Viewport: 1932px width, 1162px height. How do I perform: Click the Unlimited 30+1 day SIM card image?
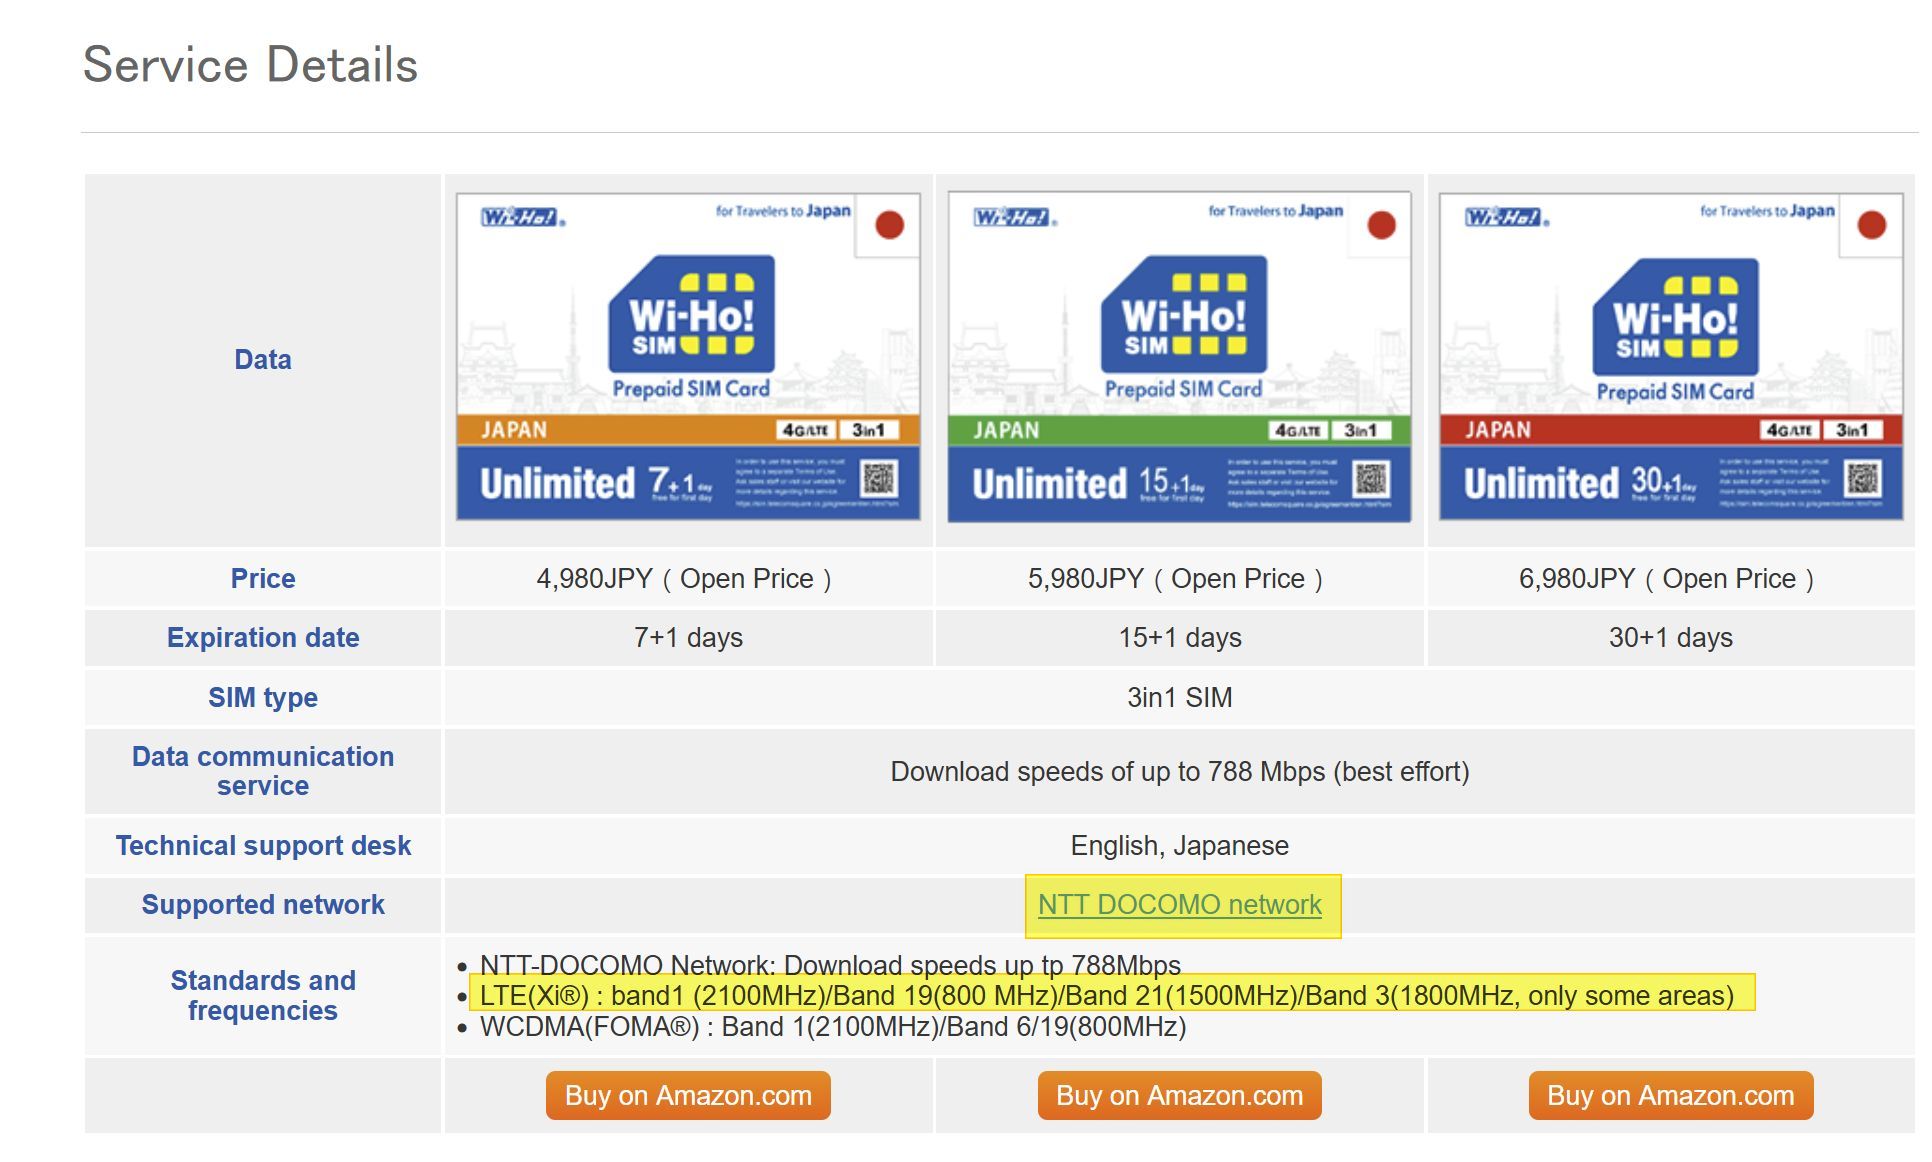point(1670,357)
